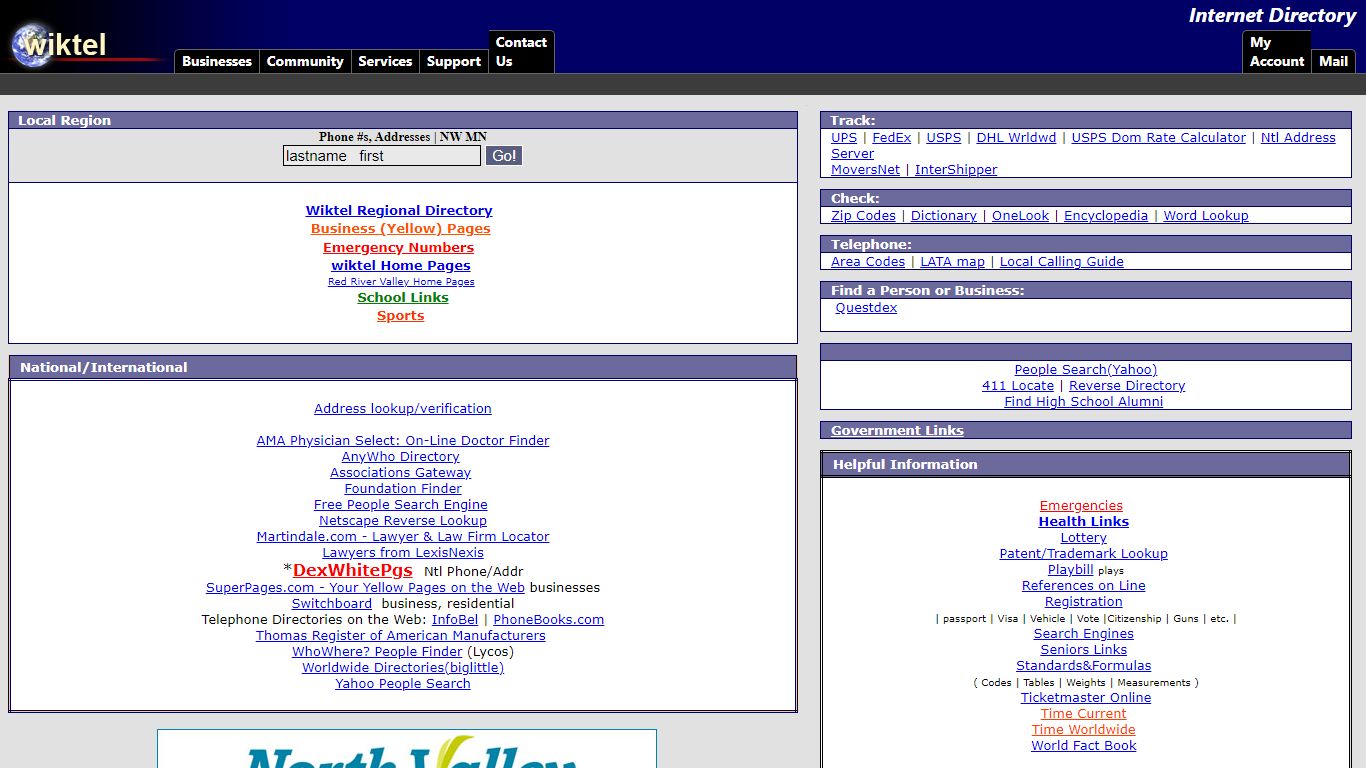Screen dimensions: 1366x768
Task: Open School Links link
Action: click(x=403, y=298)
